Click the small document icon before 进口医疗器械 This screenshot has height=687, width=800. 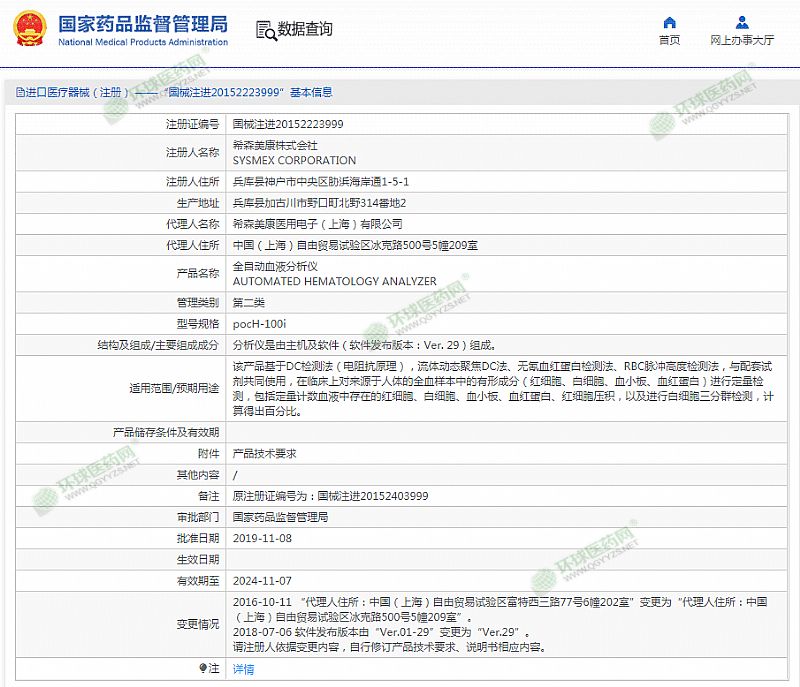(19, 92)
